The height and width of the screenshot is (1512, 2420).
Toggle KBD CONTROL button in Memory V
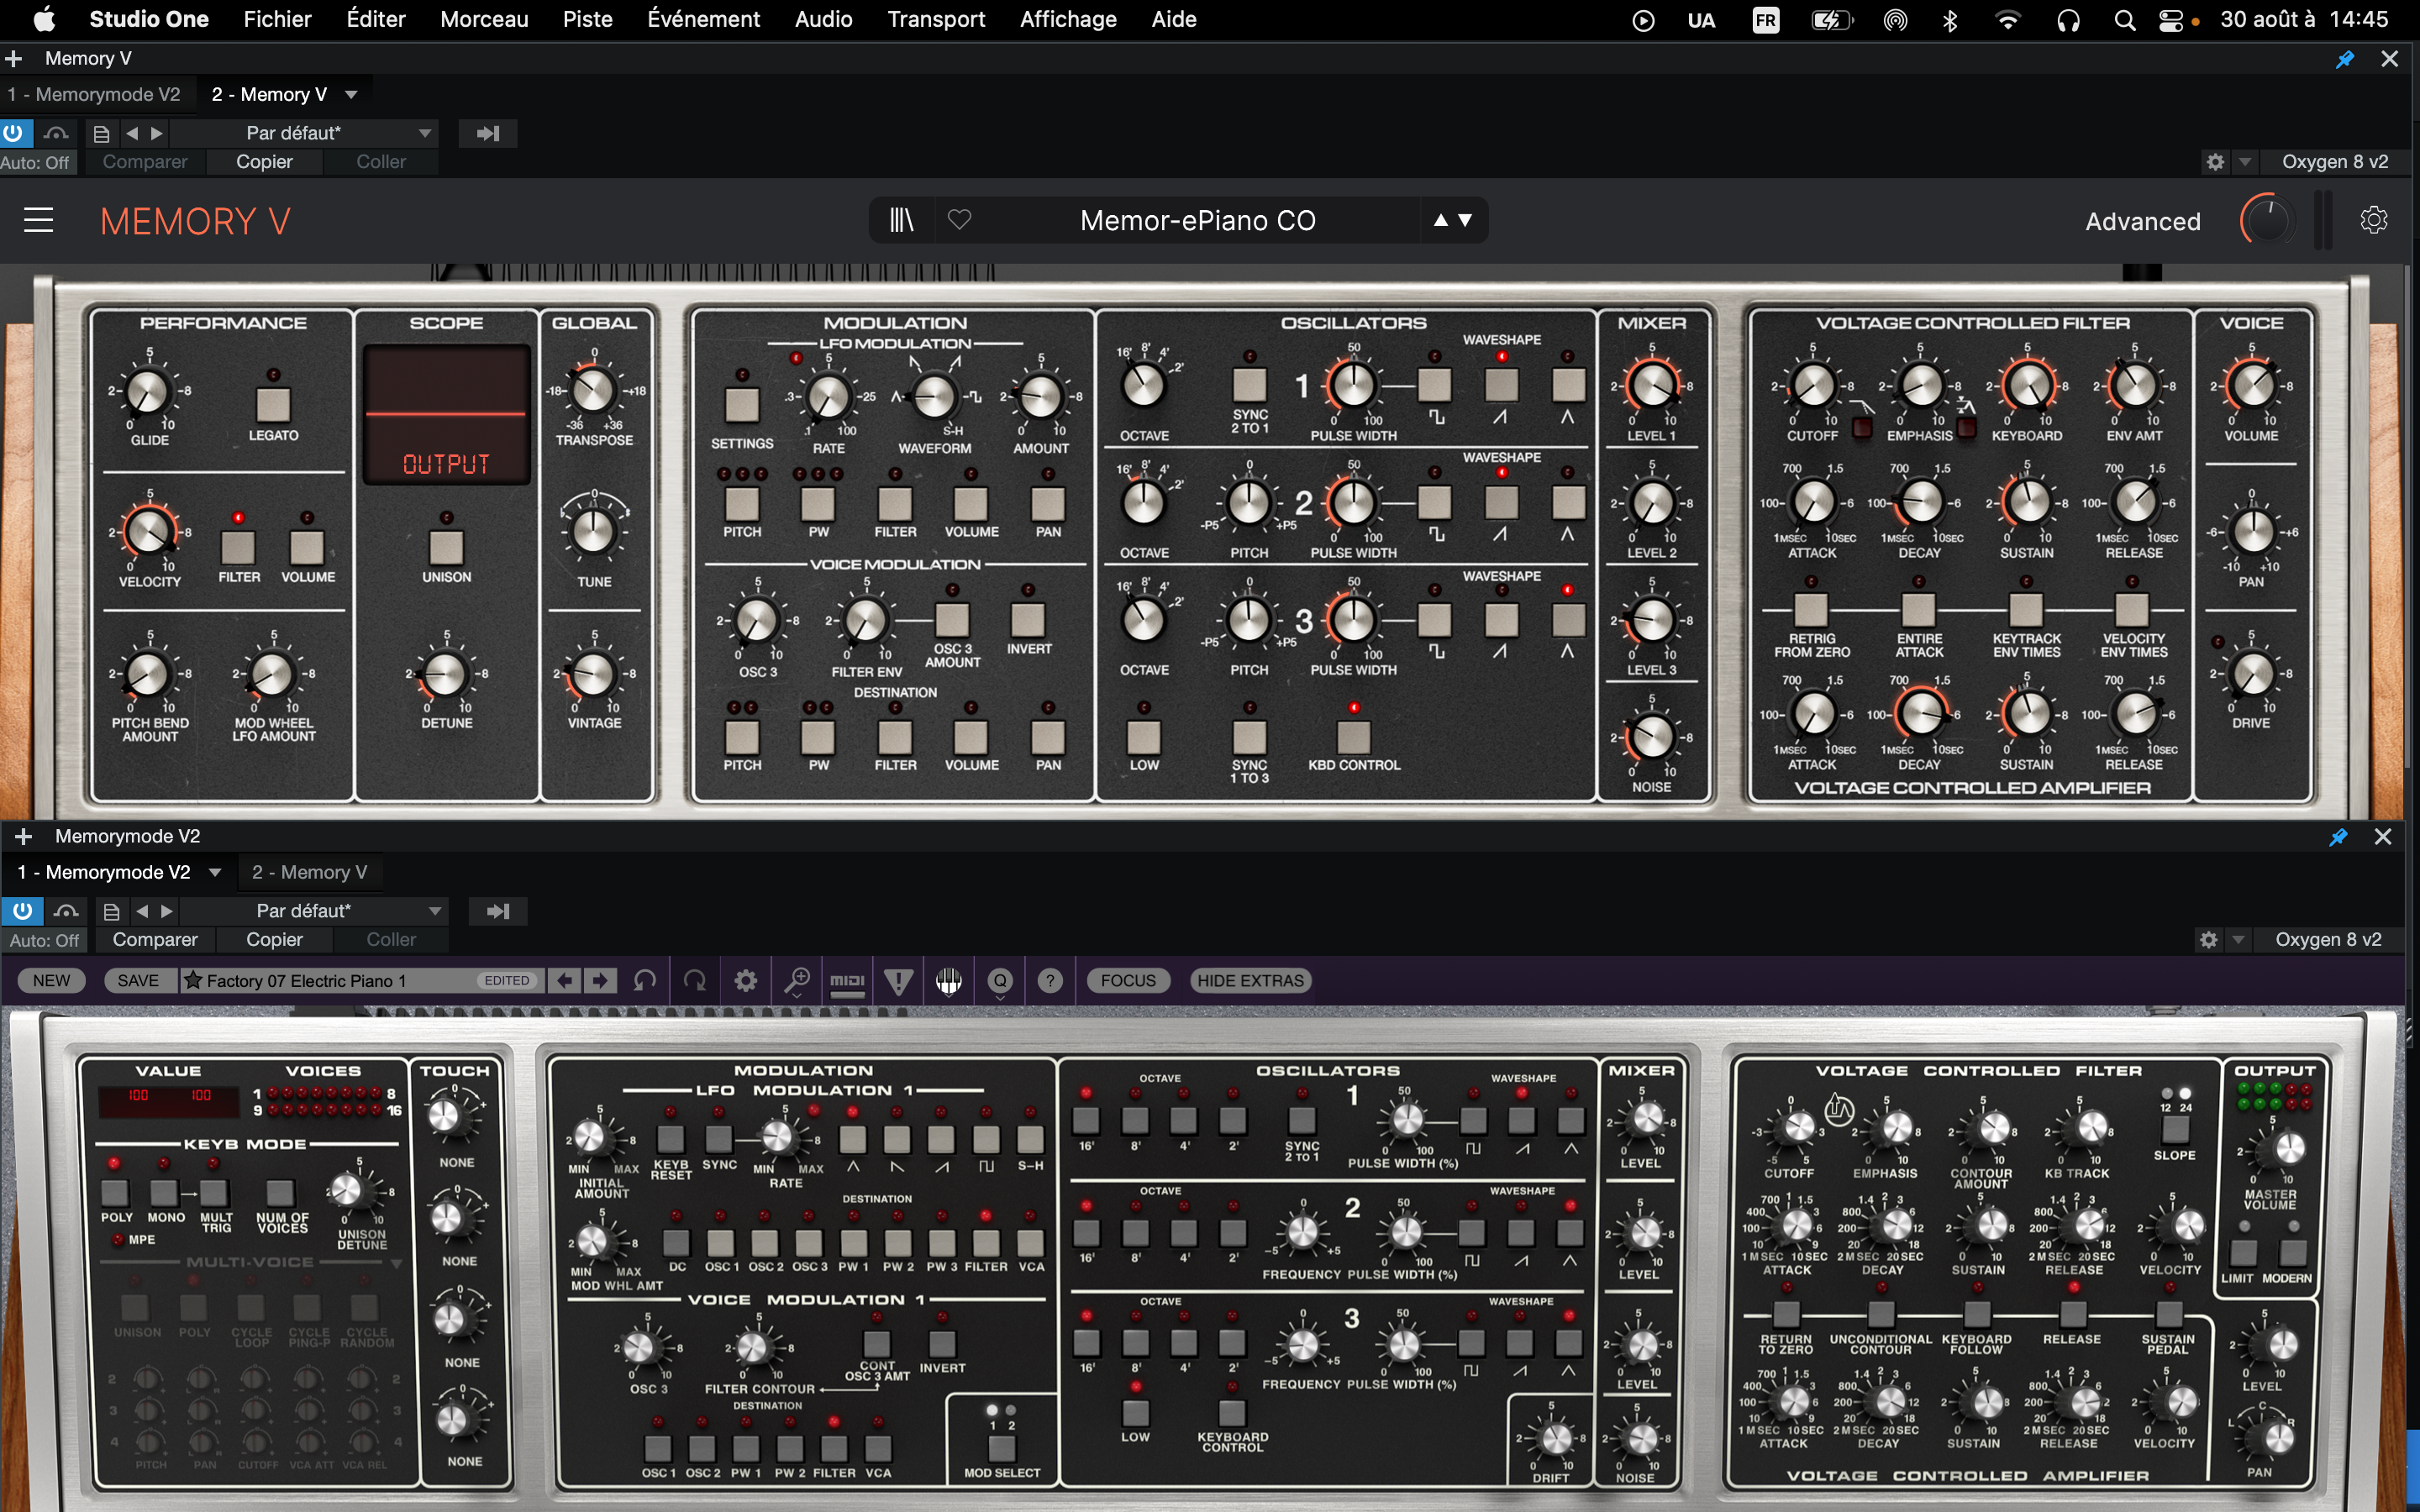click(1354, 737)
